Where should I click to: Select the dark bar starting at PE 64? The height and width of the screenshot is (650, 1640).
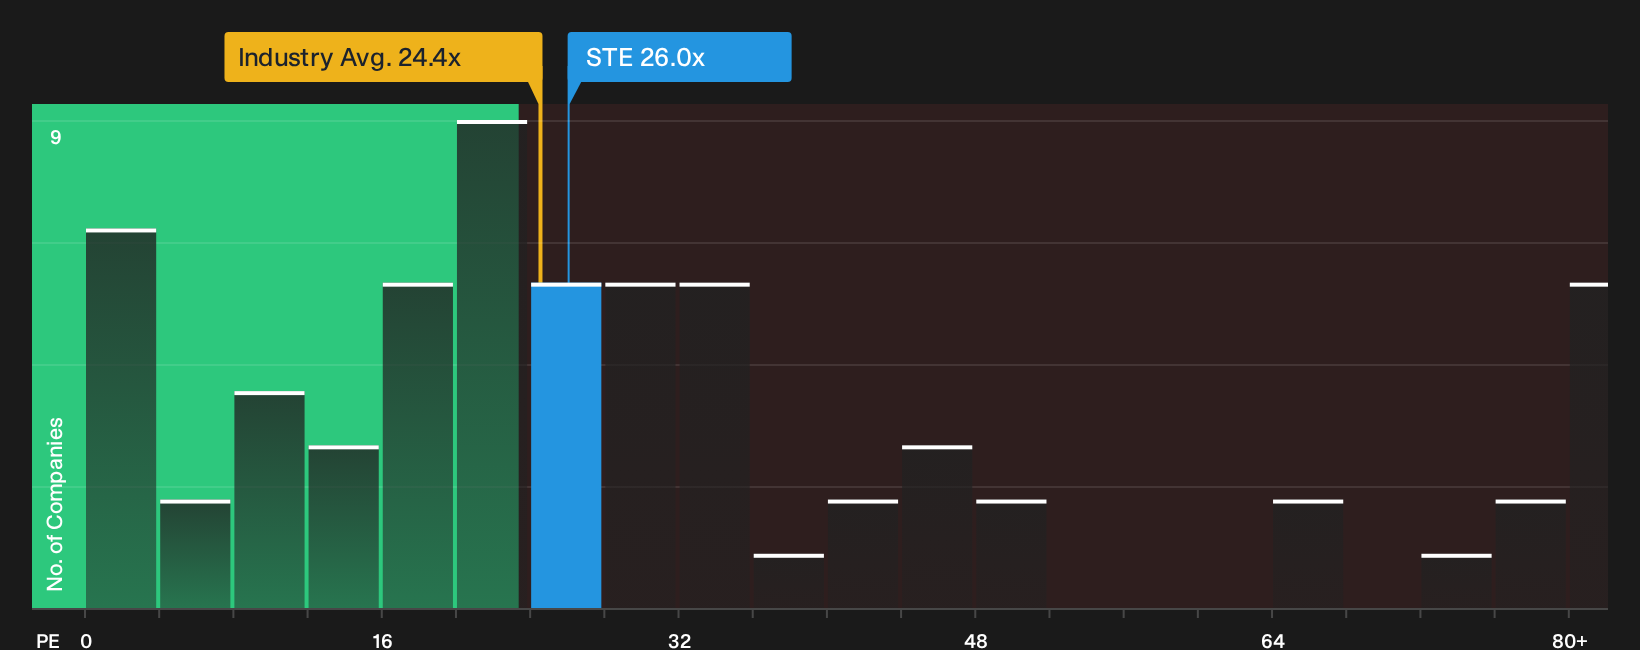tap(1307, 554)
